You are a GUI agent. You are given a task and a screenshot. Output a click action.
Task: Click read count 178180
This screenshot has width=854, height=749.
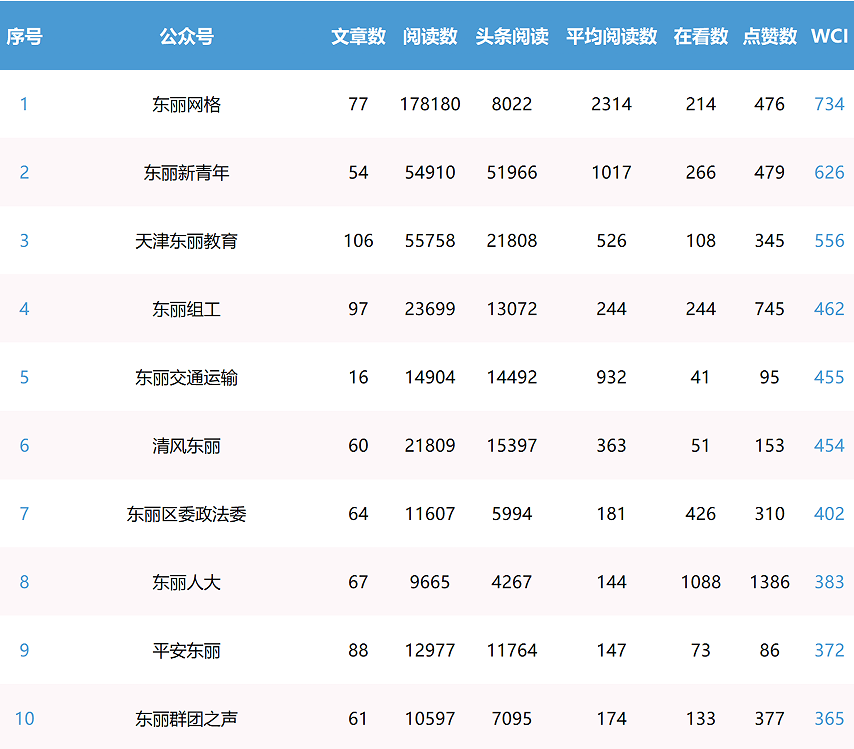430,104
